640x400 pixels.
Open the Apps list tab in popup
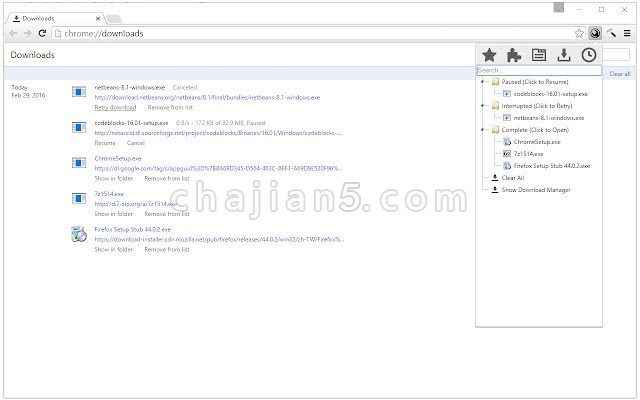pyautogui.click(x=539, y=55)
